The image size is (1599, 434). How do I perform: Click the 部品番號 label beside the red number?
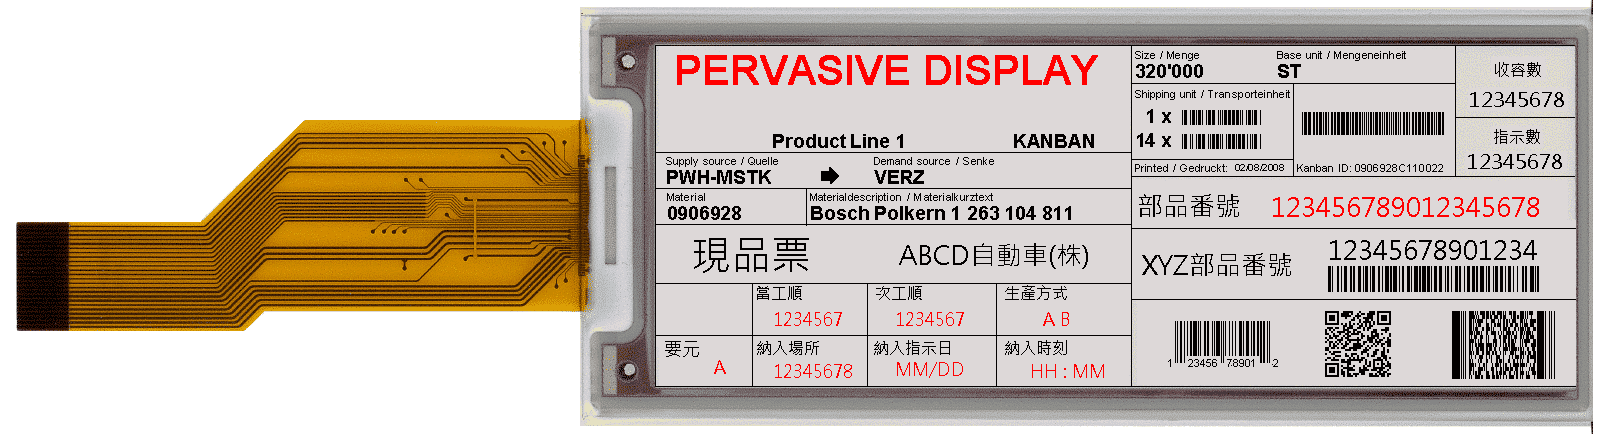[x=1189, y=207]
